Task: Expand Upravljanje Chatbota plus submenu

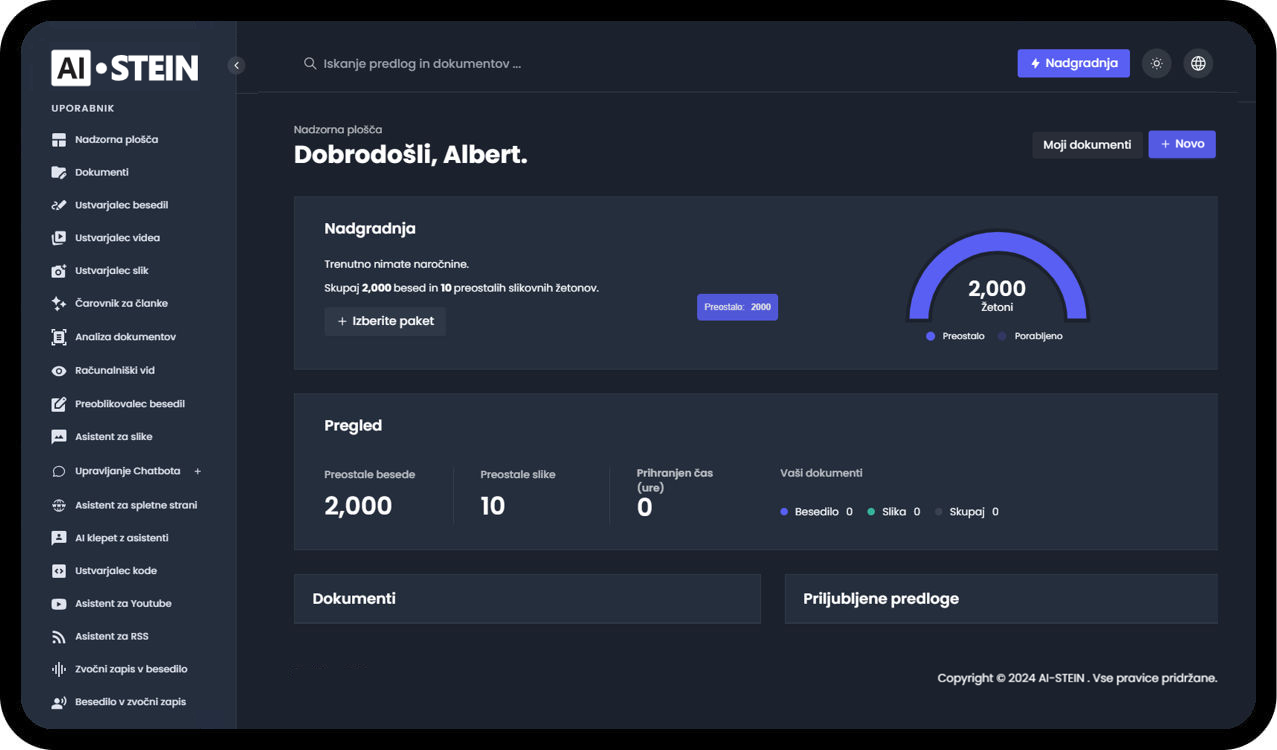Action: pos(197,471)
